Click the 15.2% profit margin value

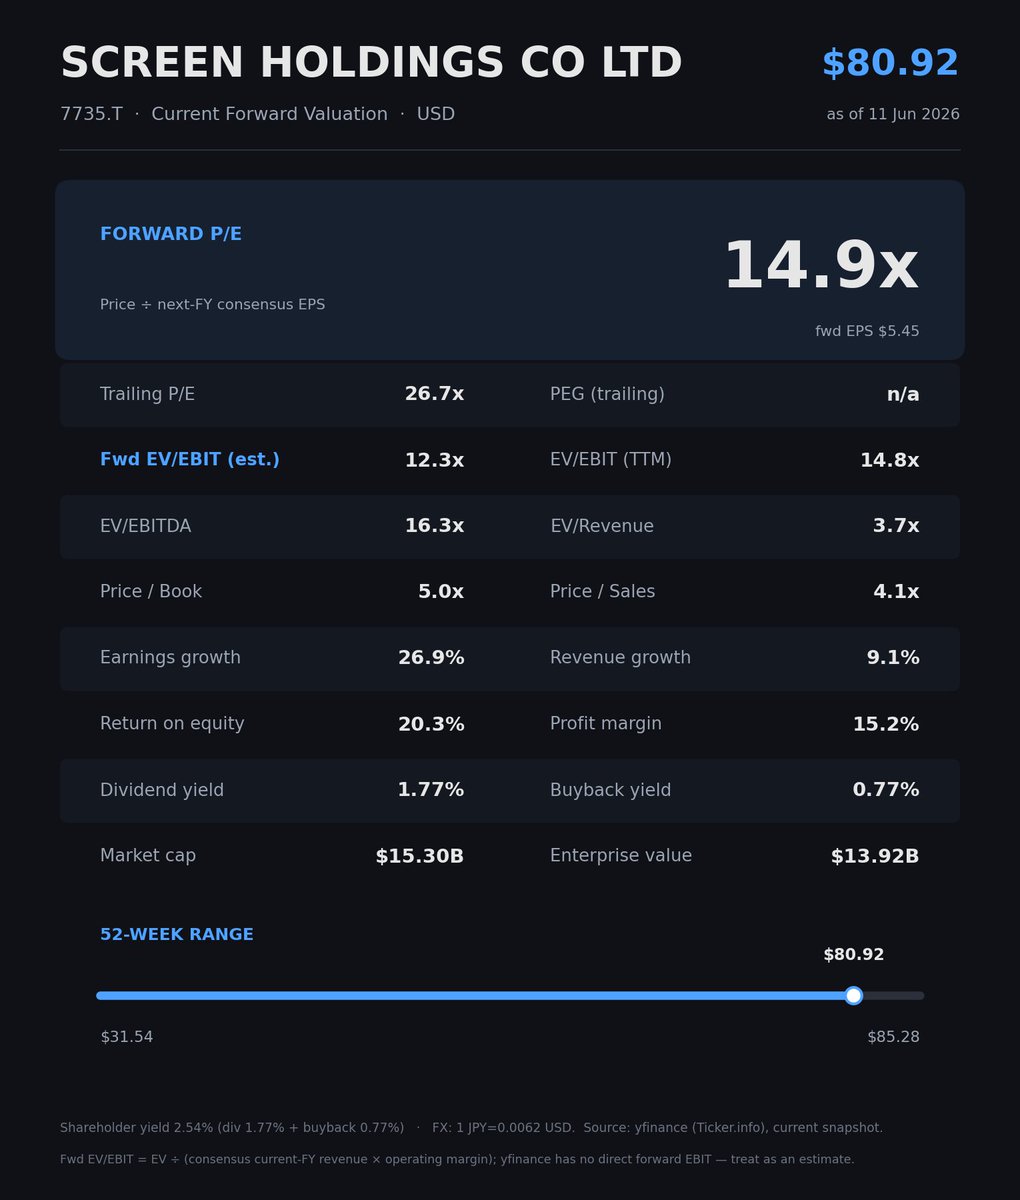(x=886, y=724)
